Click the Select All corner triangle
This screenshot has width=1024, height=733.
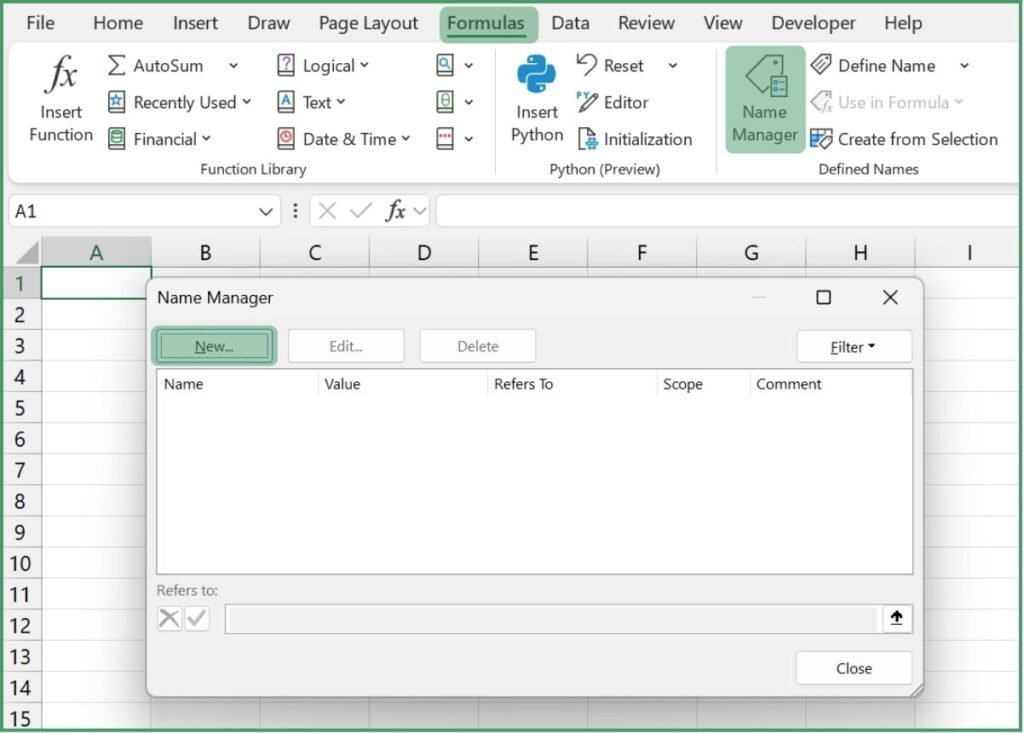[x=27, y=252]
